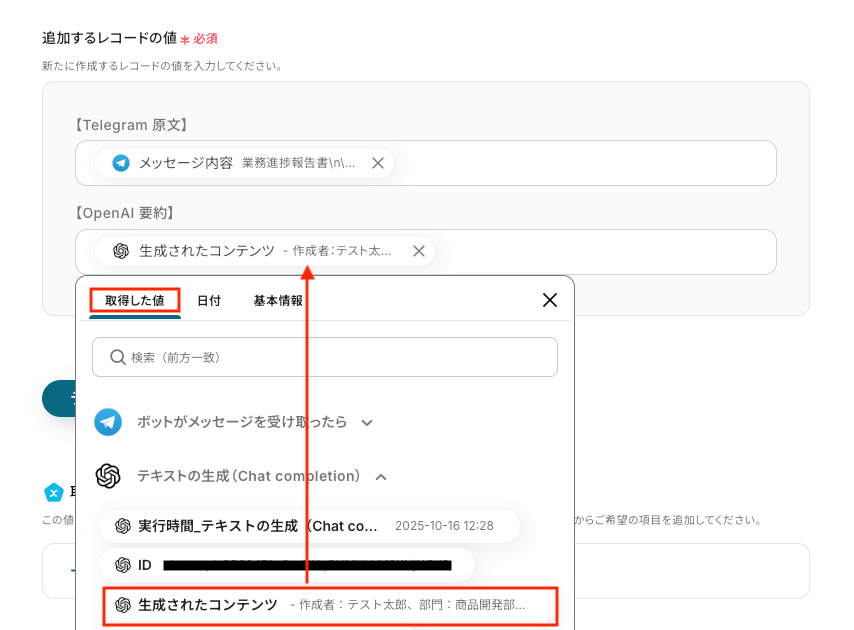This screenshot has height=630, width=854.
Task: Click the 追加するレコードの値 heading
Action: tap(109, 38)
